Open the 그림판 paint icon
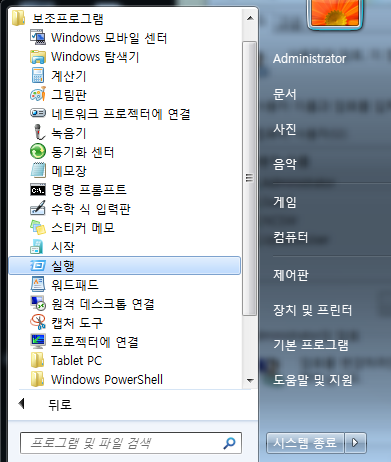 [38, 94]
